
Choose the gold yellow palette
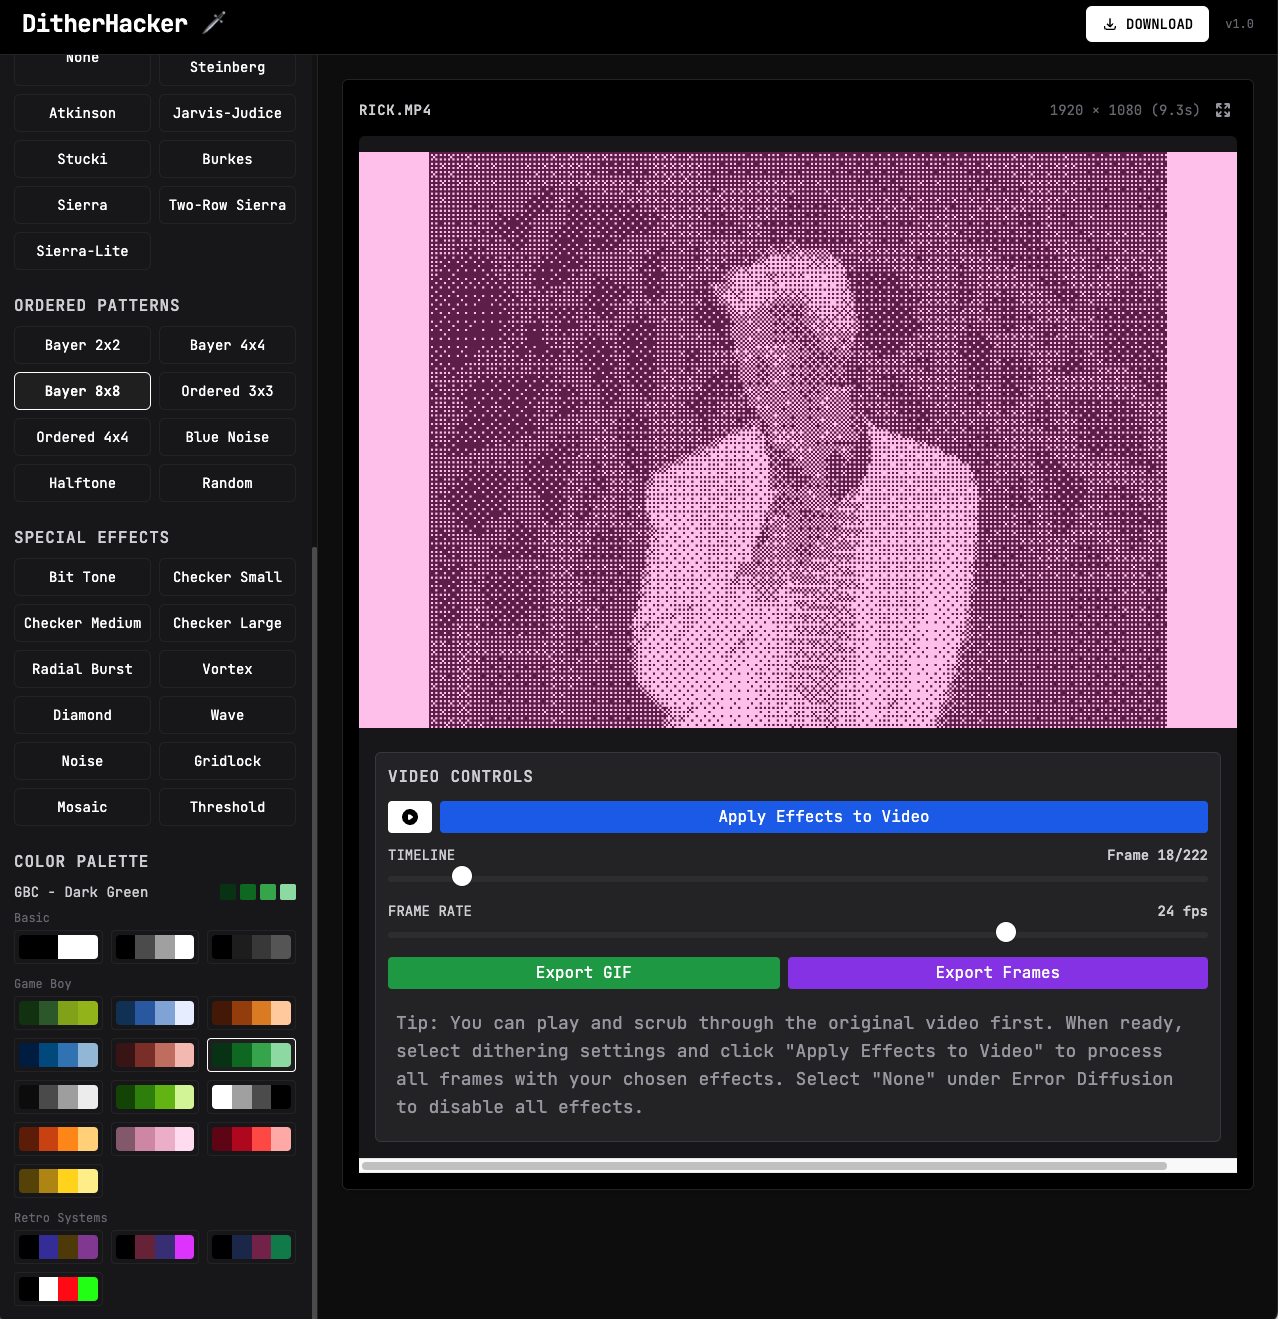[x=58, y=1181]
